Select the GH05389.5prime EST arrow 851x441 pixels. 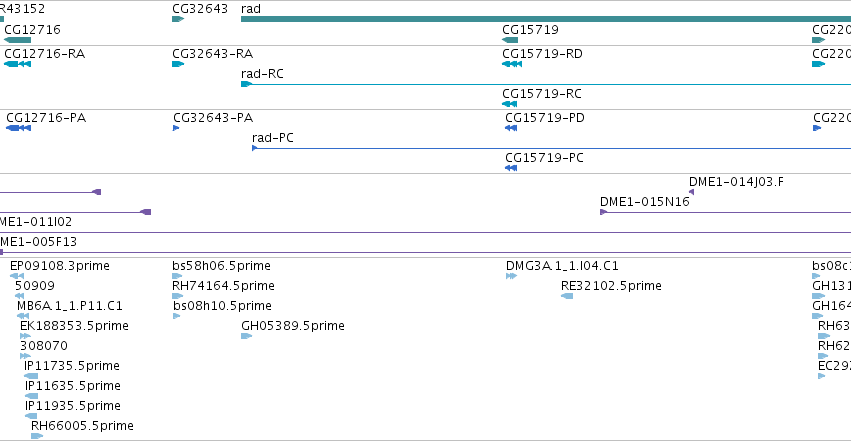coord(246,336)
